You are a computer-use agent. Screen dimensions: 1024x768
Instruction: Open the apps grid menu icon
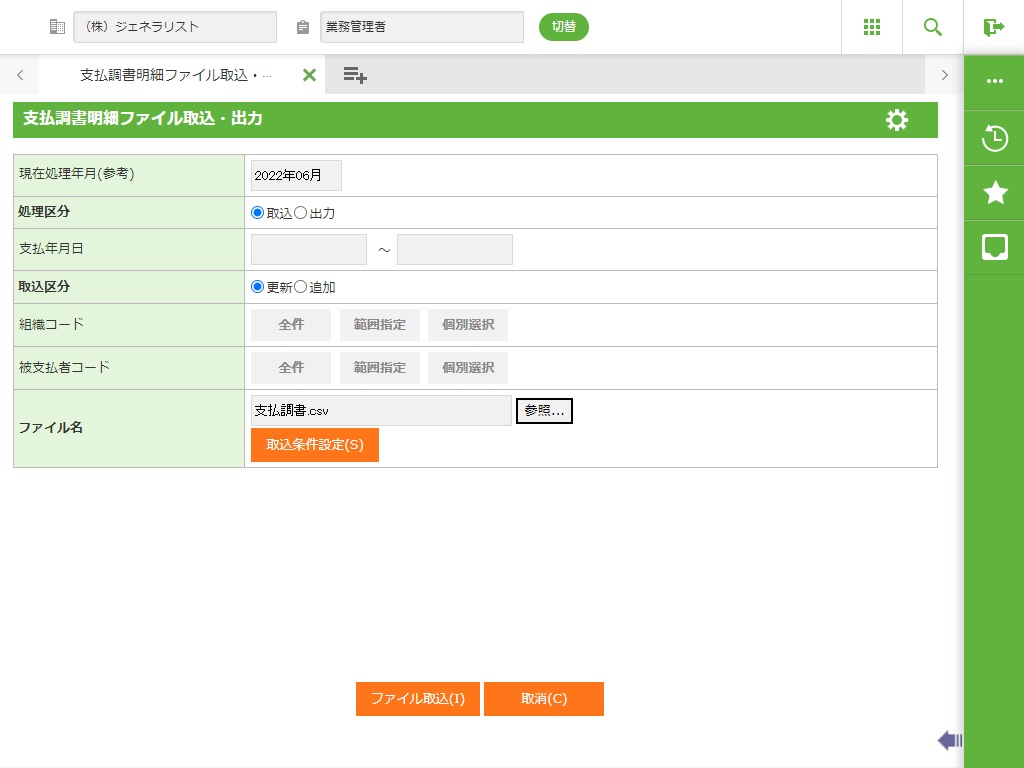872,27
